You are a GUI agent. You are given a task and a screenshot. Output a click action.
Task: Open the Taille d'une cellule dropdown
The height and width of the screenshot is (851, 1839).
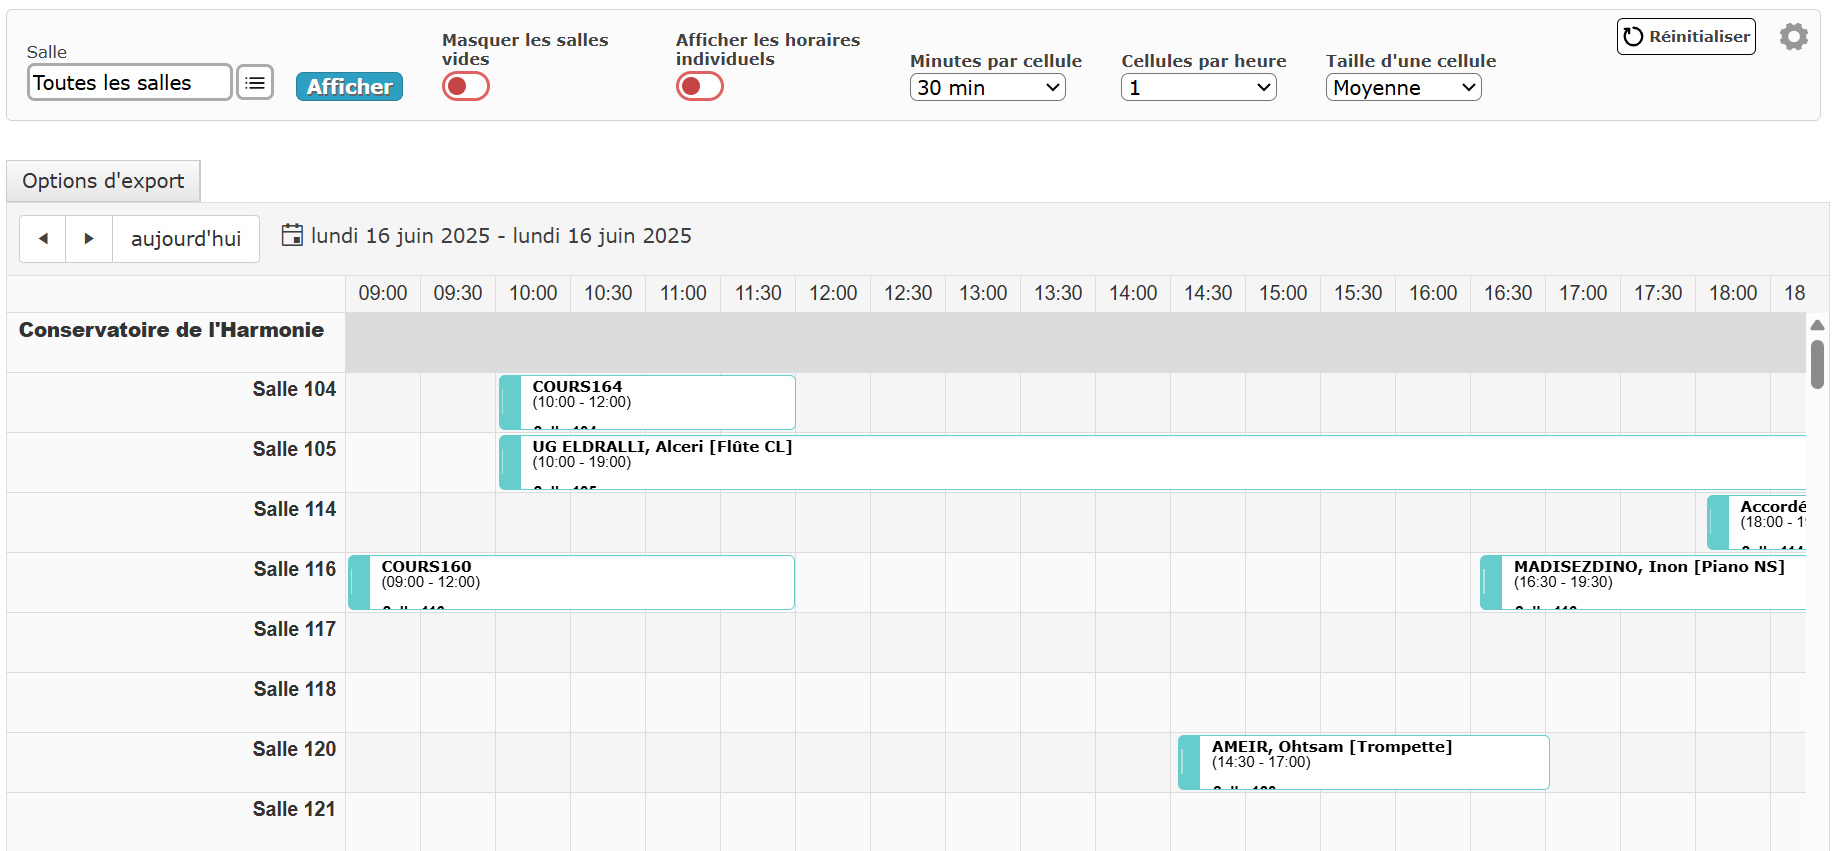[x=1404, y=88]
